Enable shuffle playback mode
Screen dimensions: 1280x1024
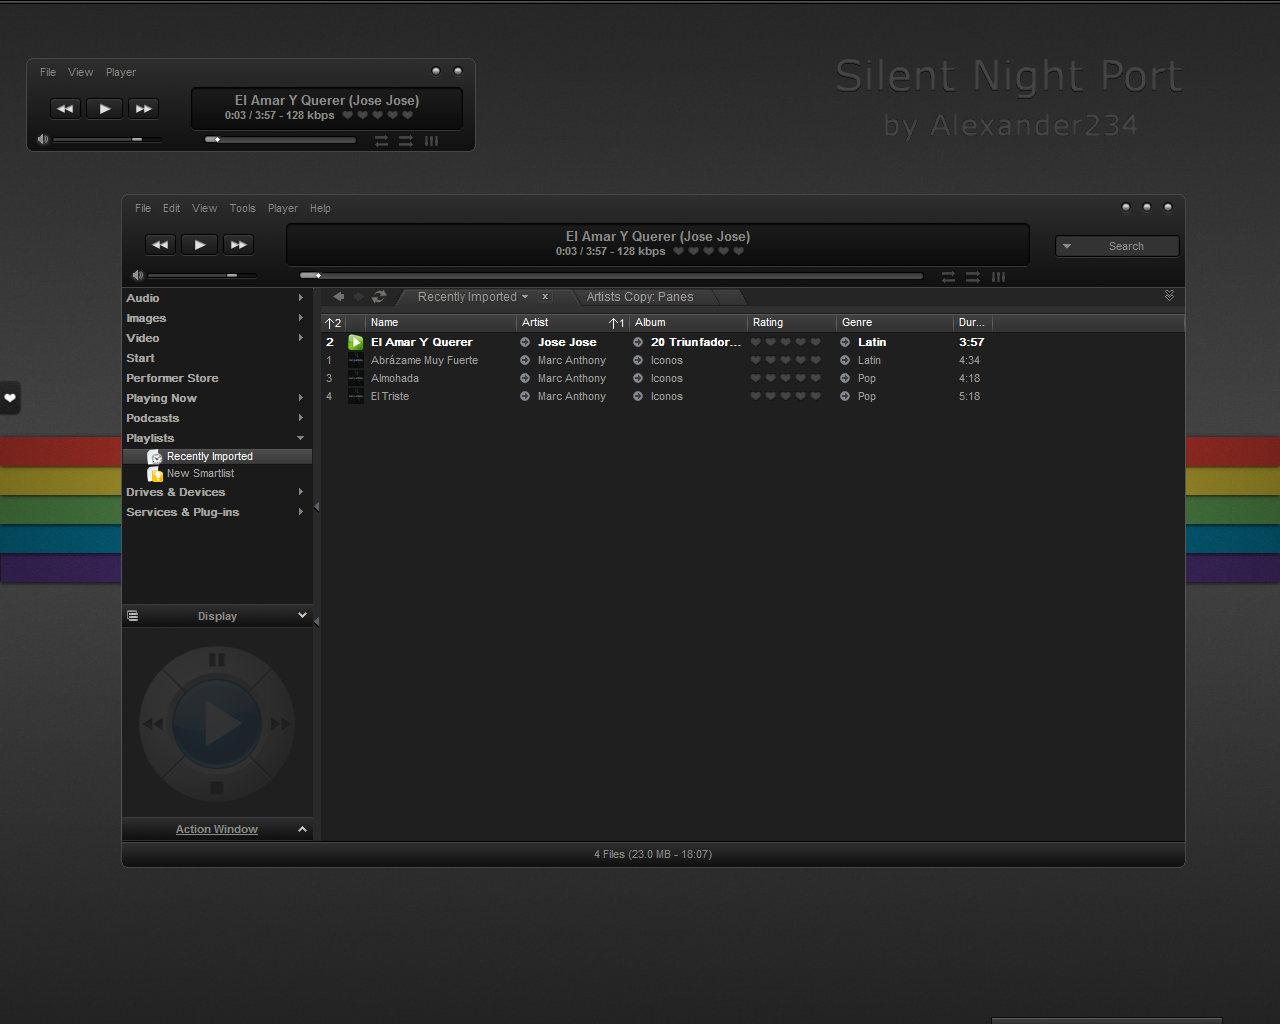coord(948,277)
